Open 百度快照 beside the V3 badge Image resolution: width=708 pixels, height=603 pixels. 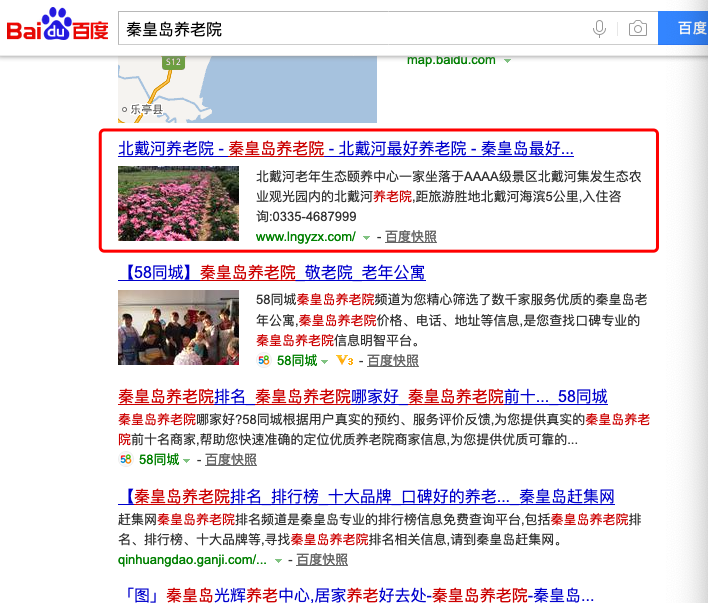click(x=393, y=360)
